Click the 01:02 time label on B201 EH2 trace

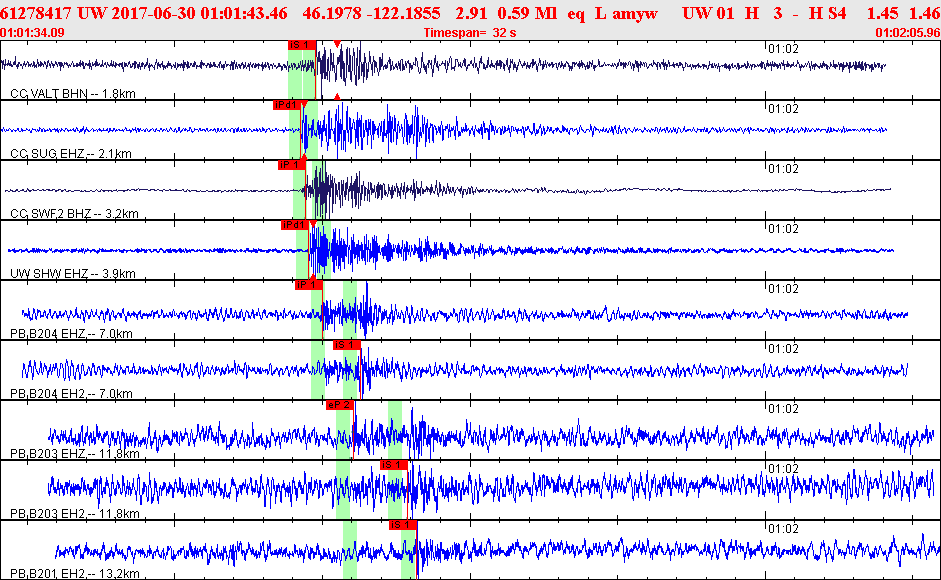click(784, 529)
